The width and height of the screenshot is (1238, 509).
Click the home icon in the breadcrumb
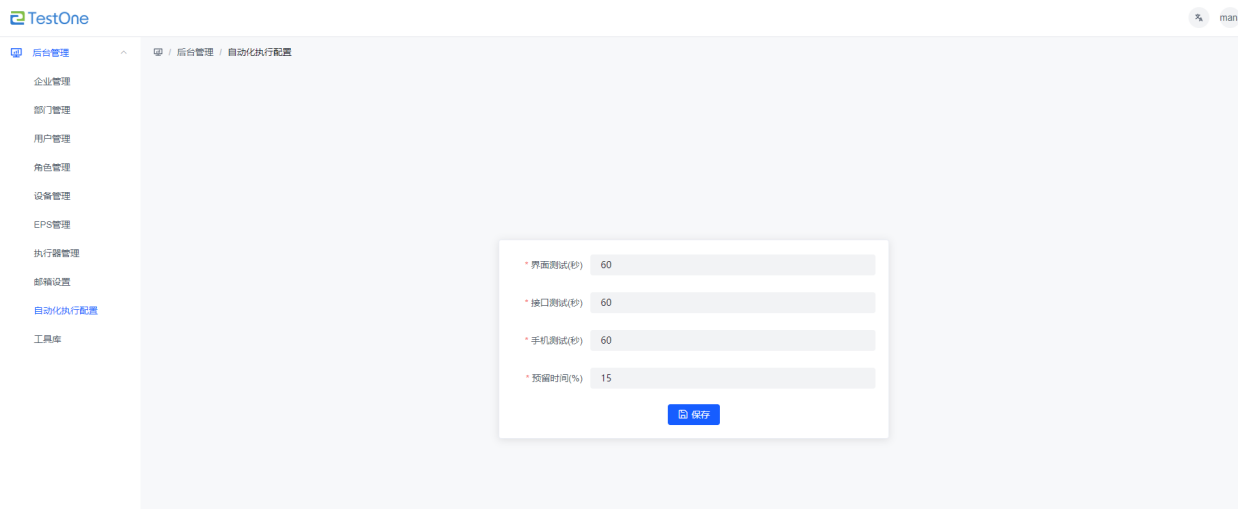pyautogui.click(x=158, y=52)
